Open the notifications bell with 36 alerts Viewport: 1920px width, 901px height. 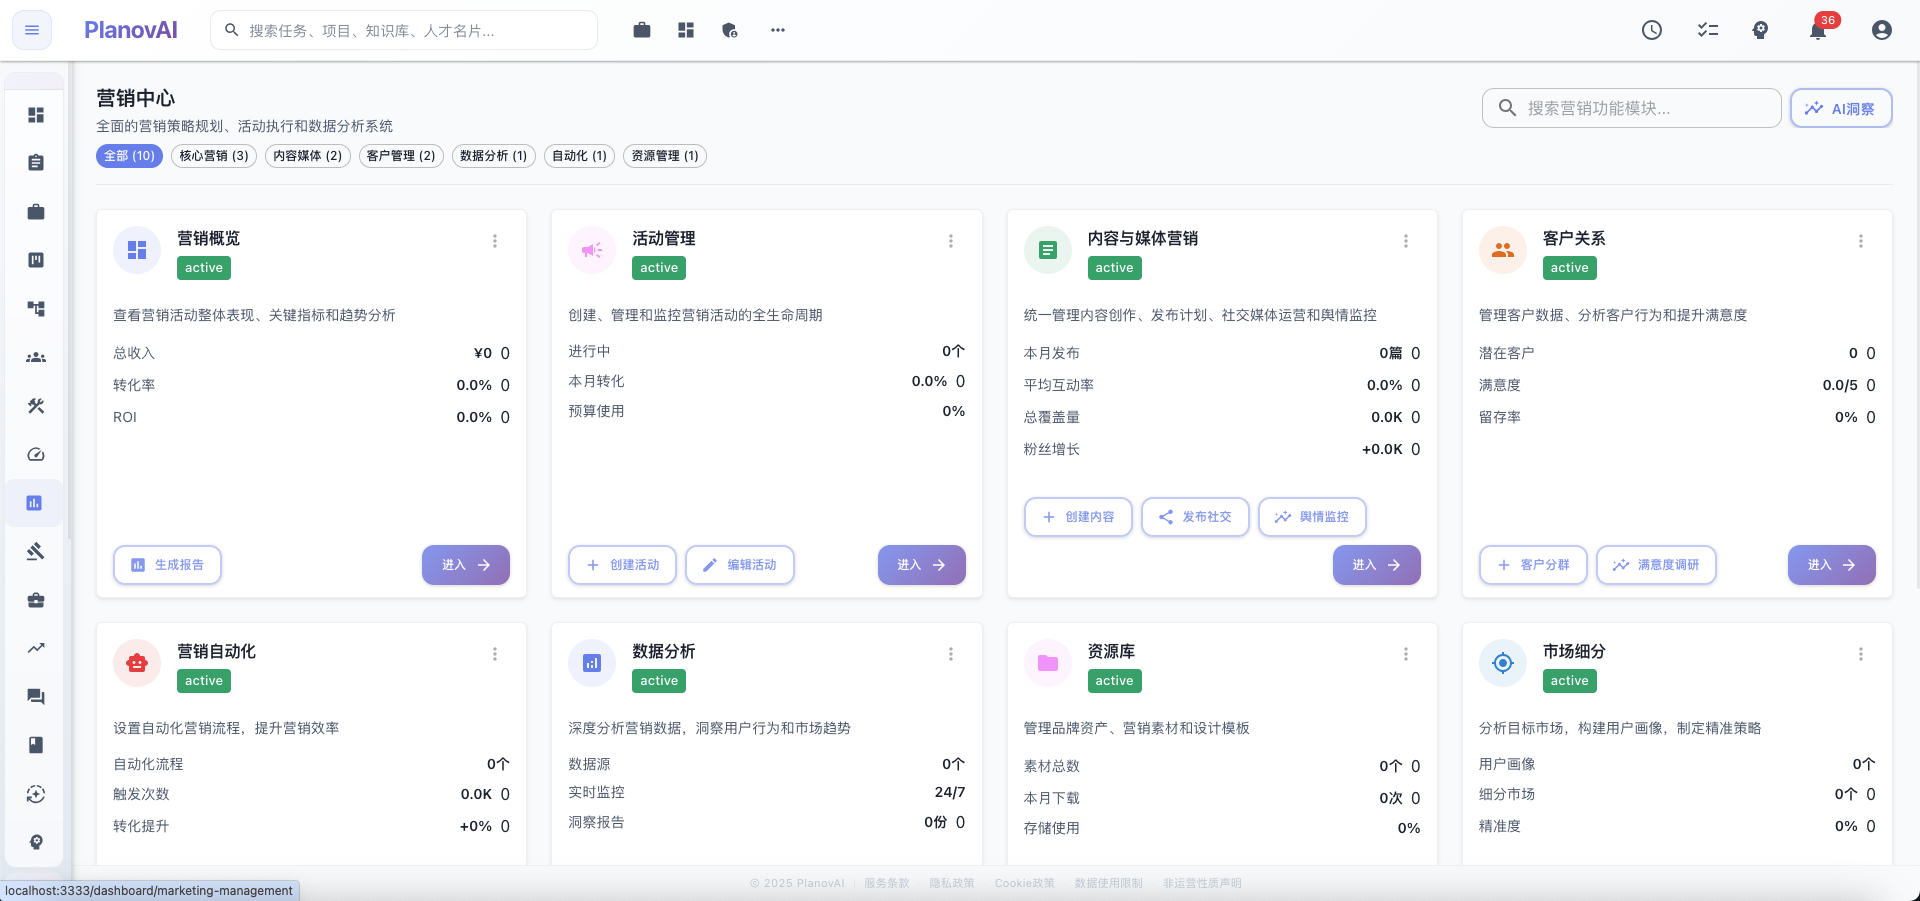[x=1818, y=30]
